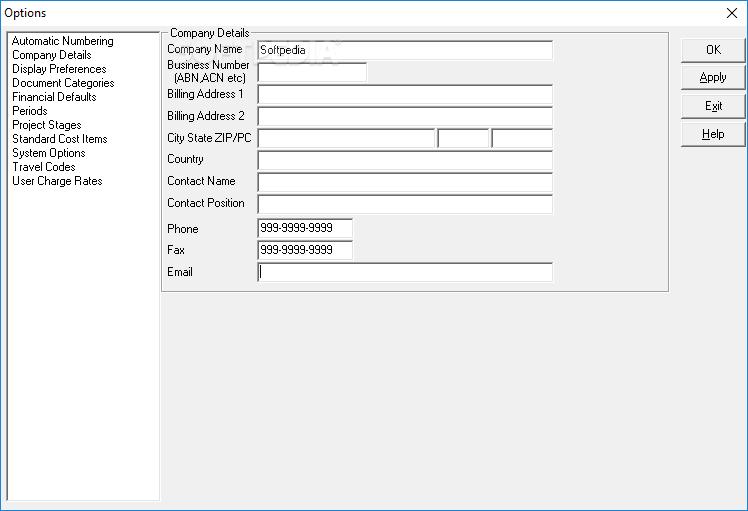
Task: Click the State input field
Action: [463, 138]
